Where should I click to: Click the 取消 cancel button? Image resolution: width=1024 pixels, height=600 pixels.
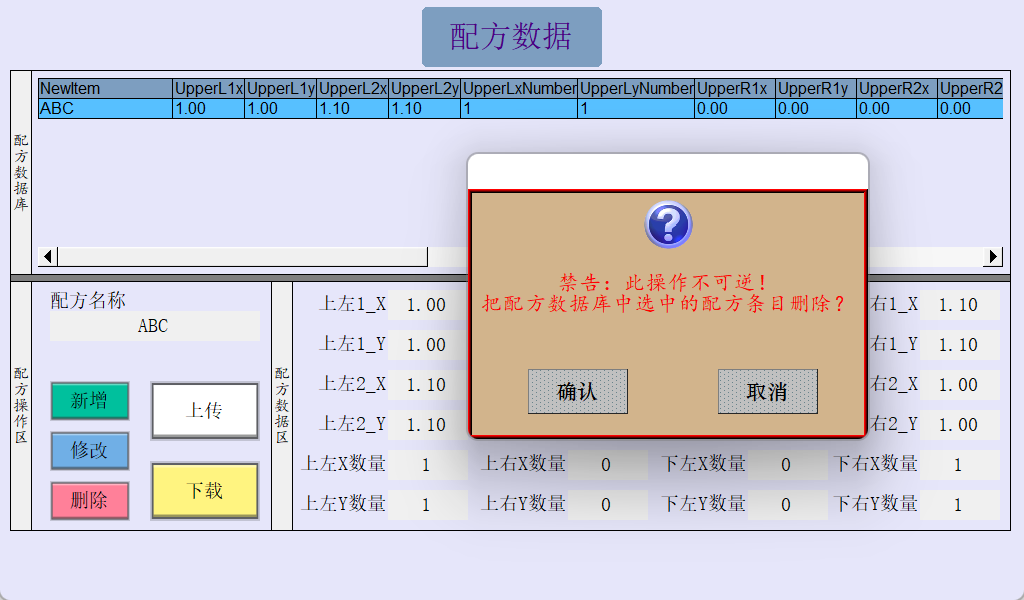tap(767, 391)
